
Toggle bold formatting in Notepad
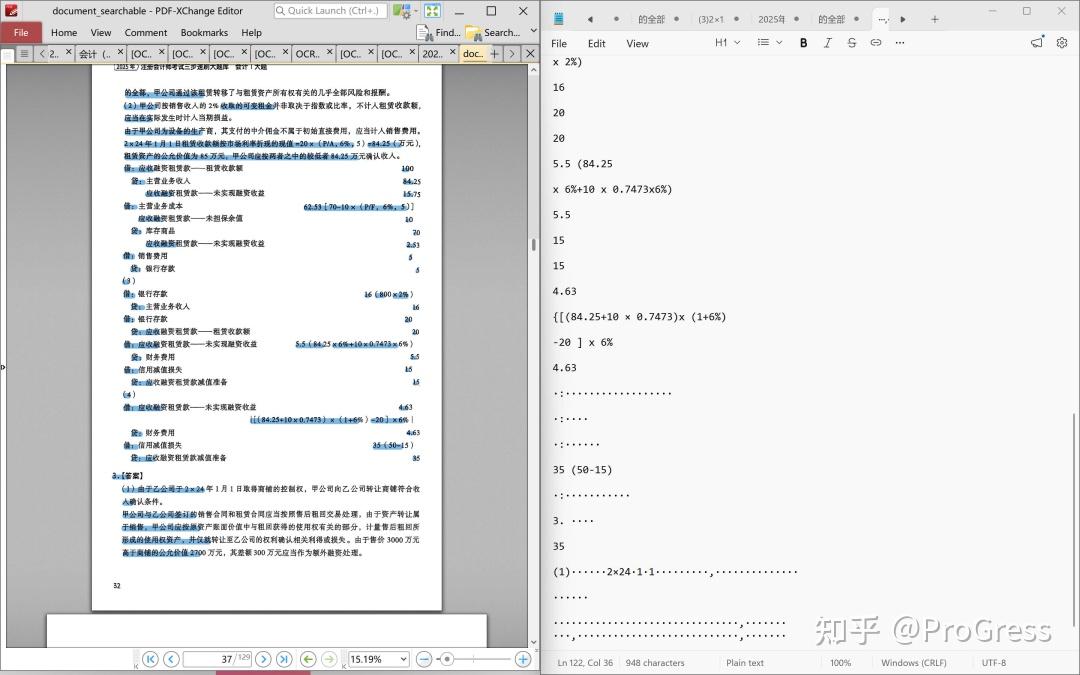(x=803, y=43)
